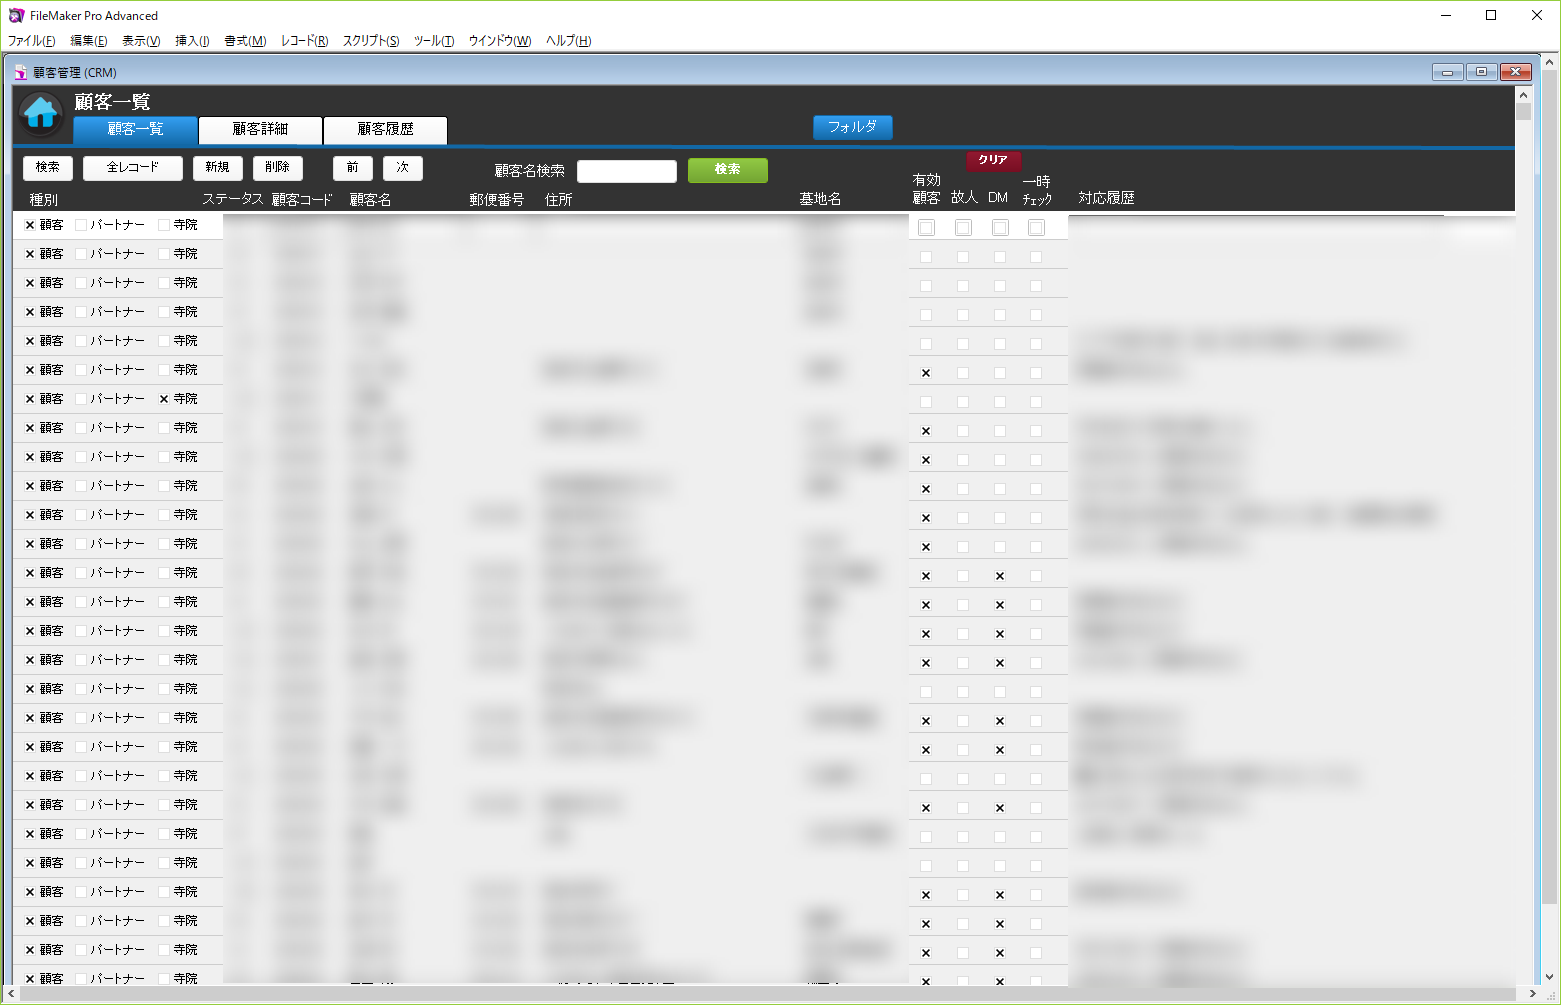Viewport: 1561px width, 1005px height.
Task: Open the 表示(V) menu
Action: click(141, 41)
